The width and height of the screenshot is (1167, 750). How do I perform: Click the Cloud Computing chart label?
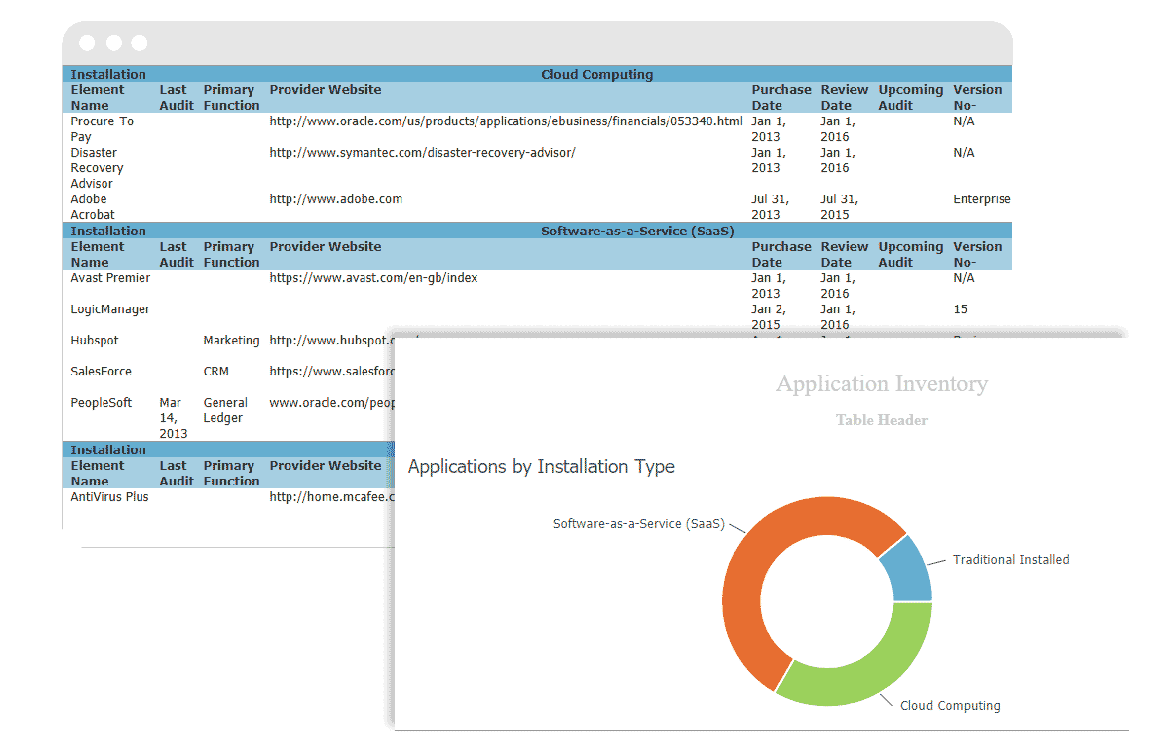tap(950, 705)
